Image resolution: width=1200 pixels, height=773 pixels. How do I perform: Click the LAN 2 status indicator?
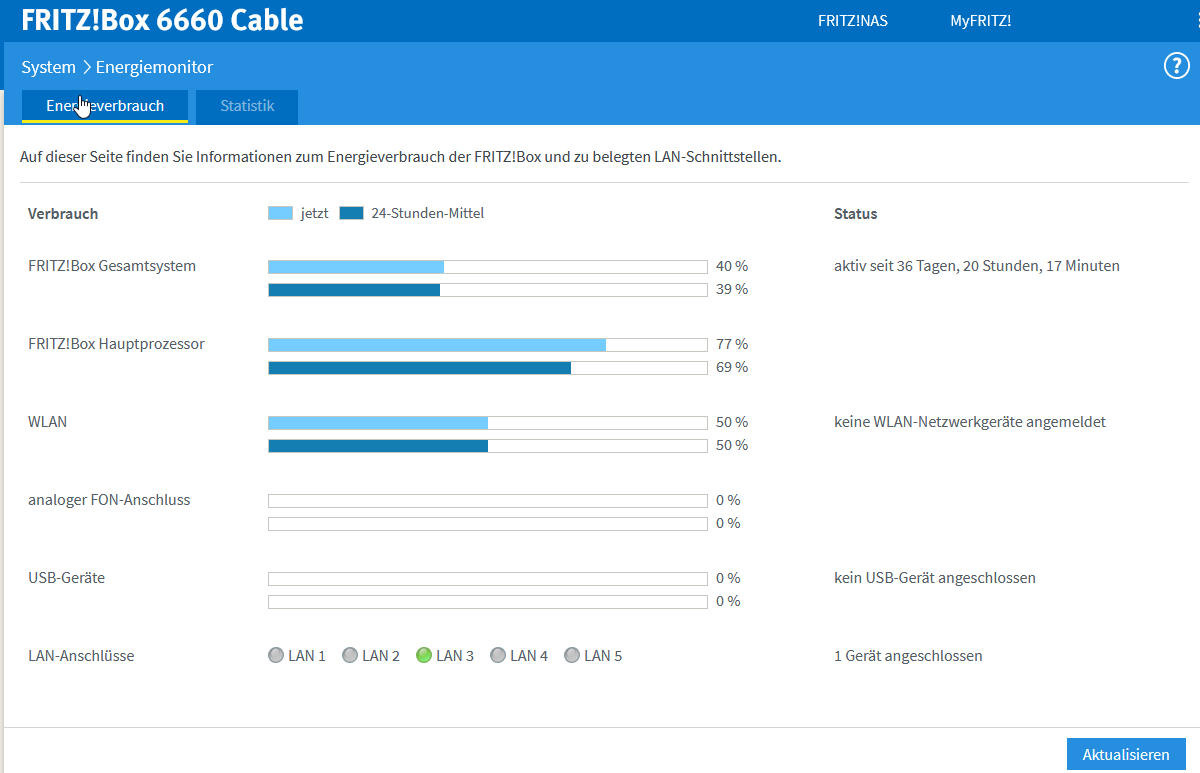350,655
